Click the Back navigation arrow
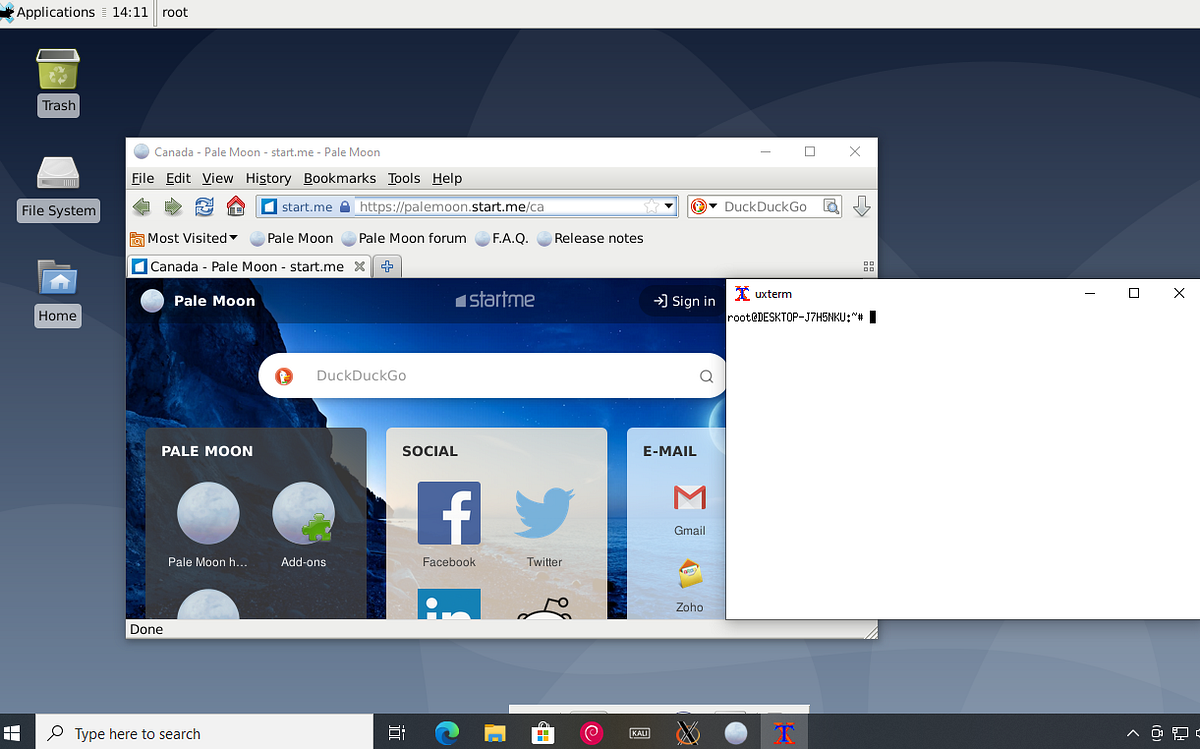1200x749 pixels. tap(141, 206)
